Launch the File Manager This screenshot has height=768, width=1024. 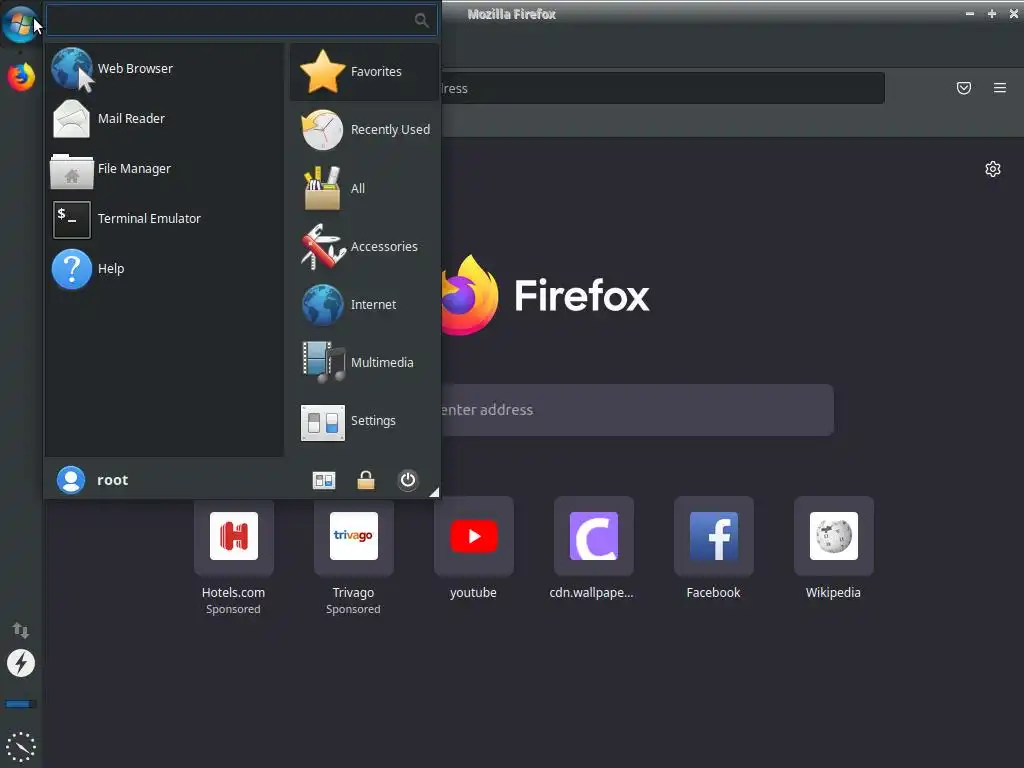click(165, 168)
